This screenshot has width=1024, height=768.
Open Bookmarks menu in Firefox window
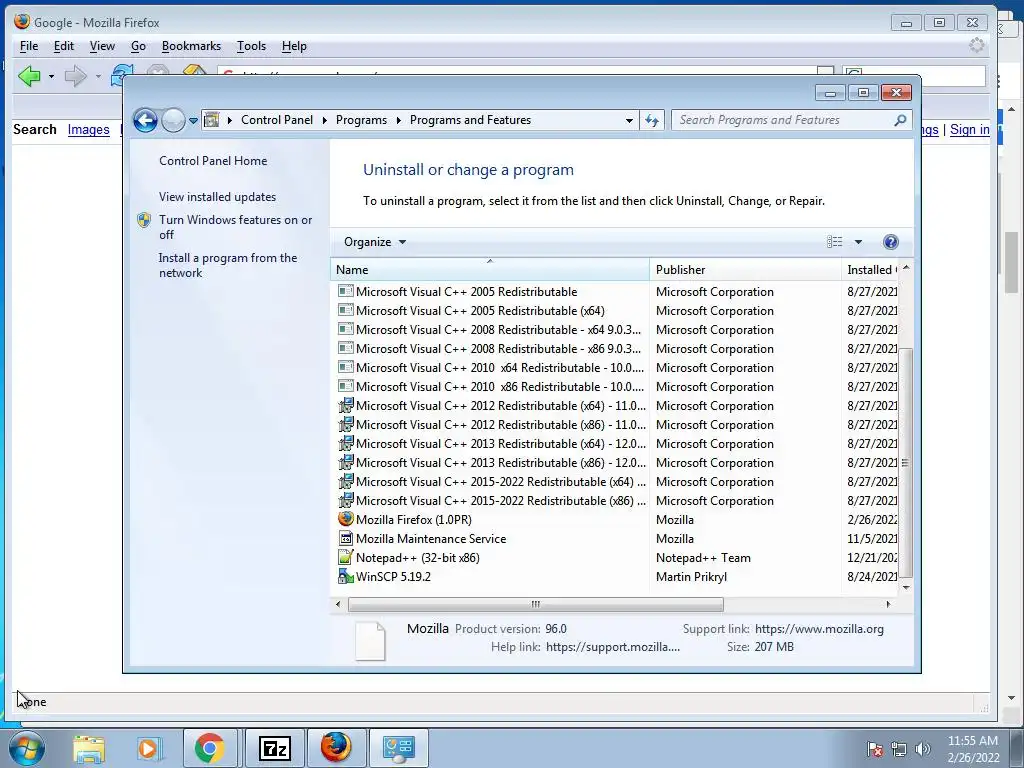pyautogui.click(x=191, y=46)
